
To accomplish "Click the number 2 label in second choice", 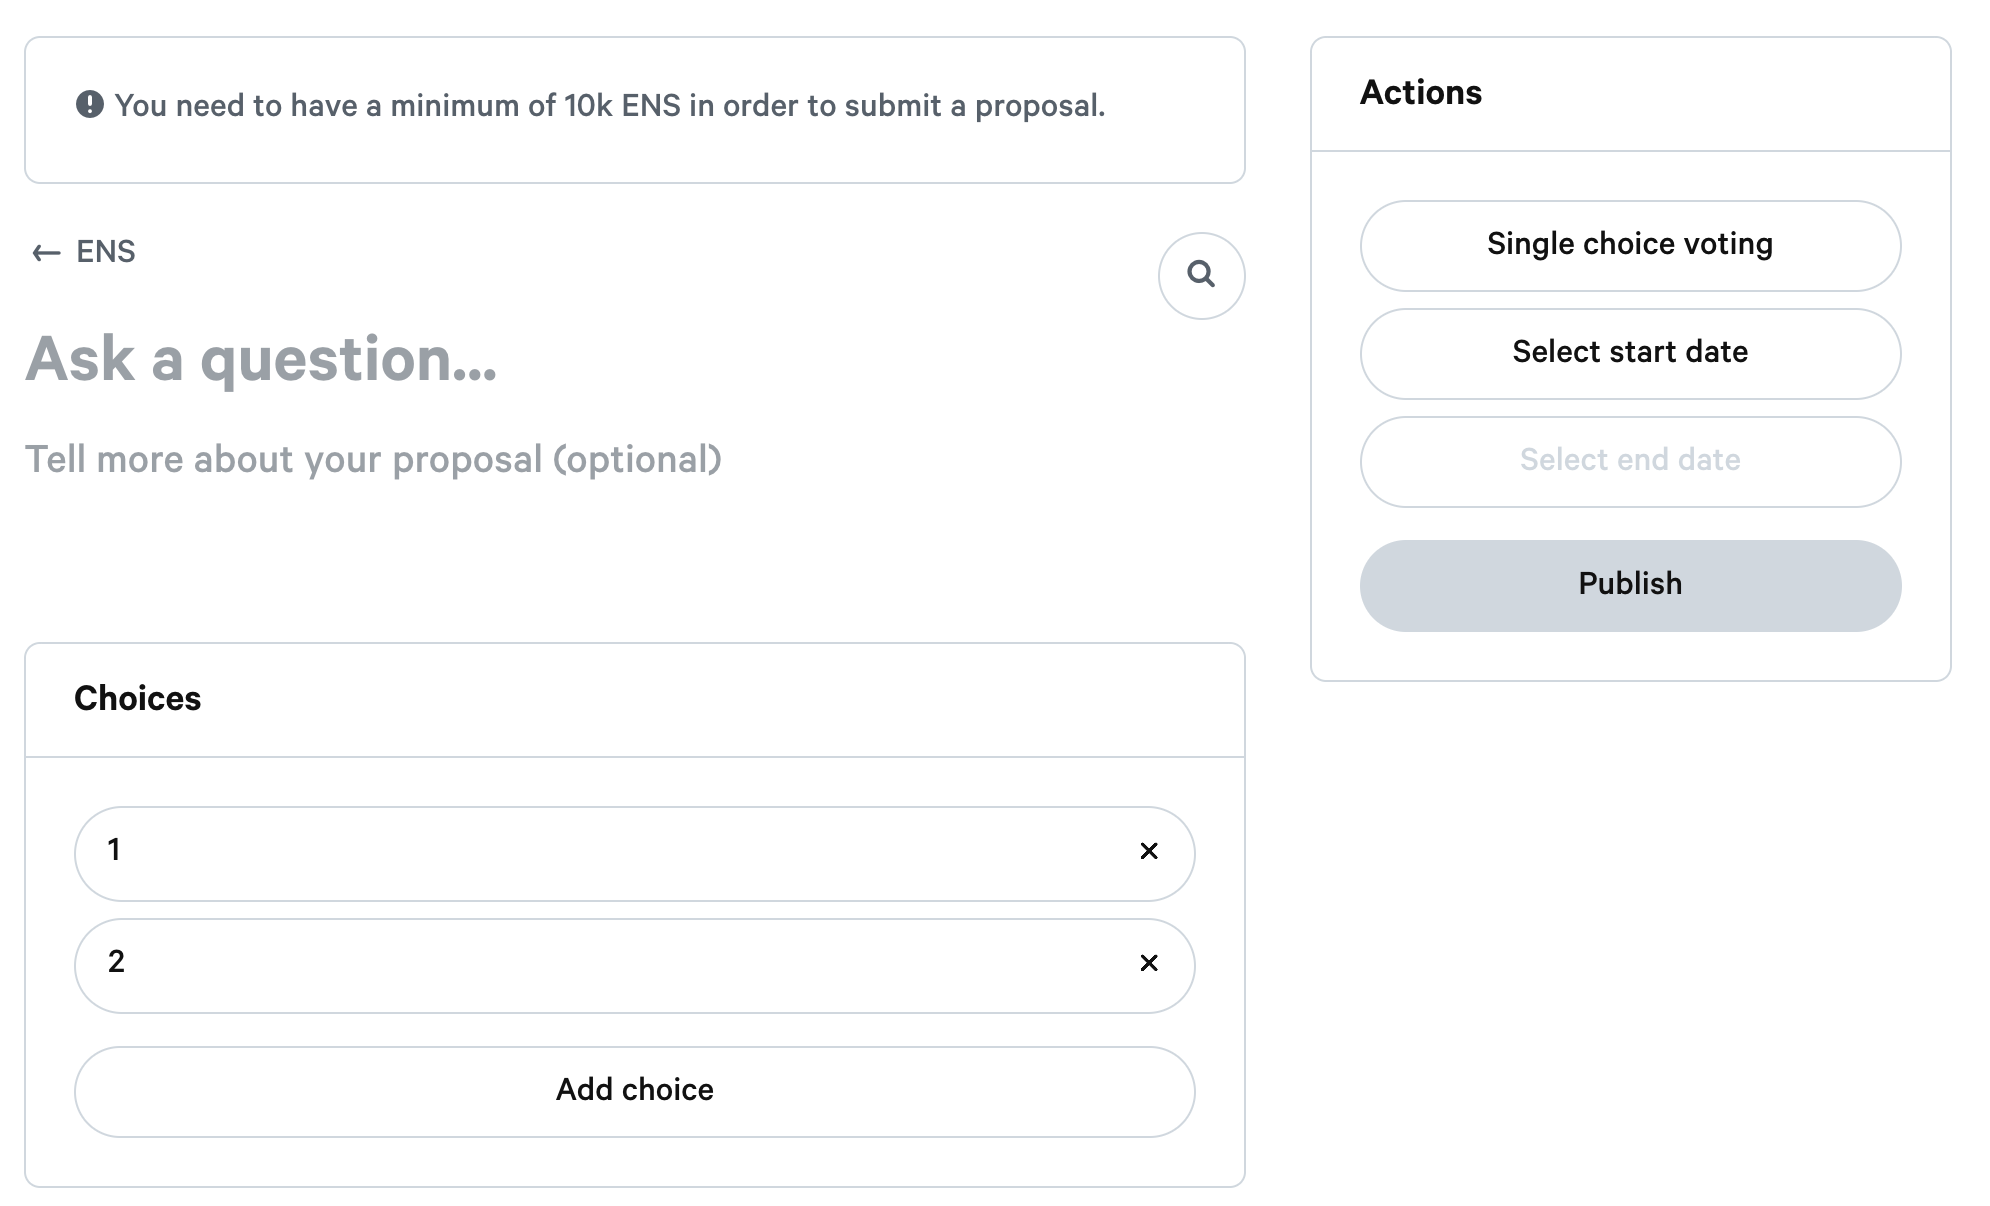I will [116, 962].
